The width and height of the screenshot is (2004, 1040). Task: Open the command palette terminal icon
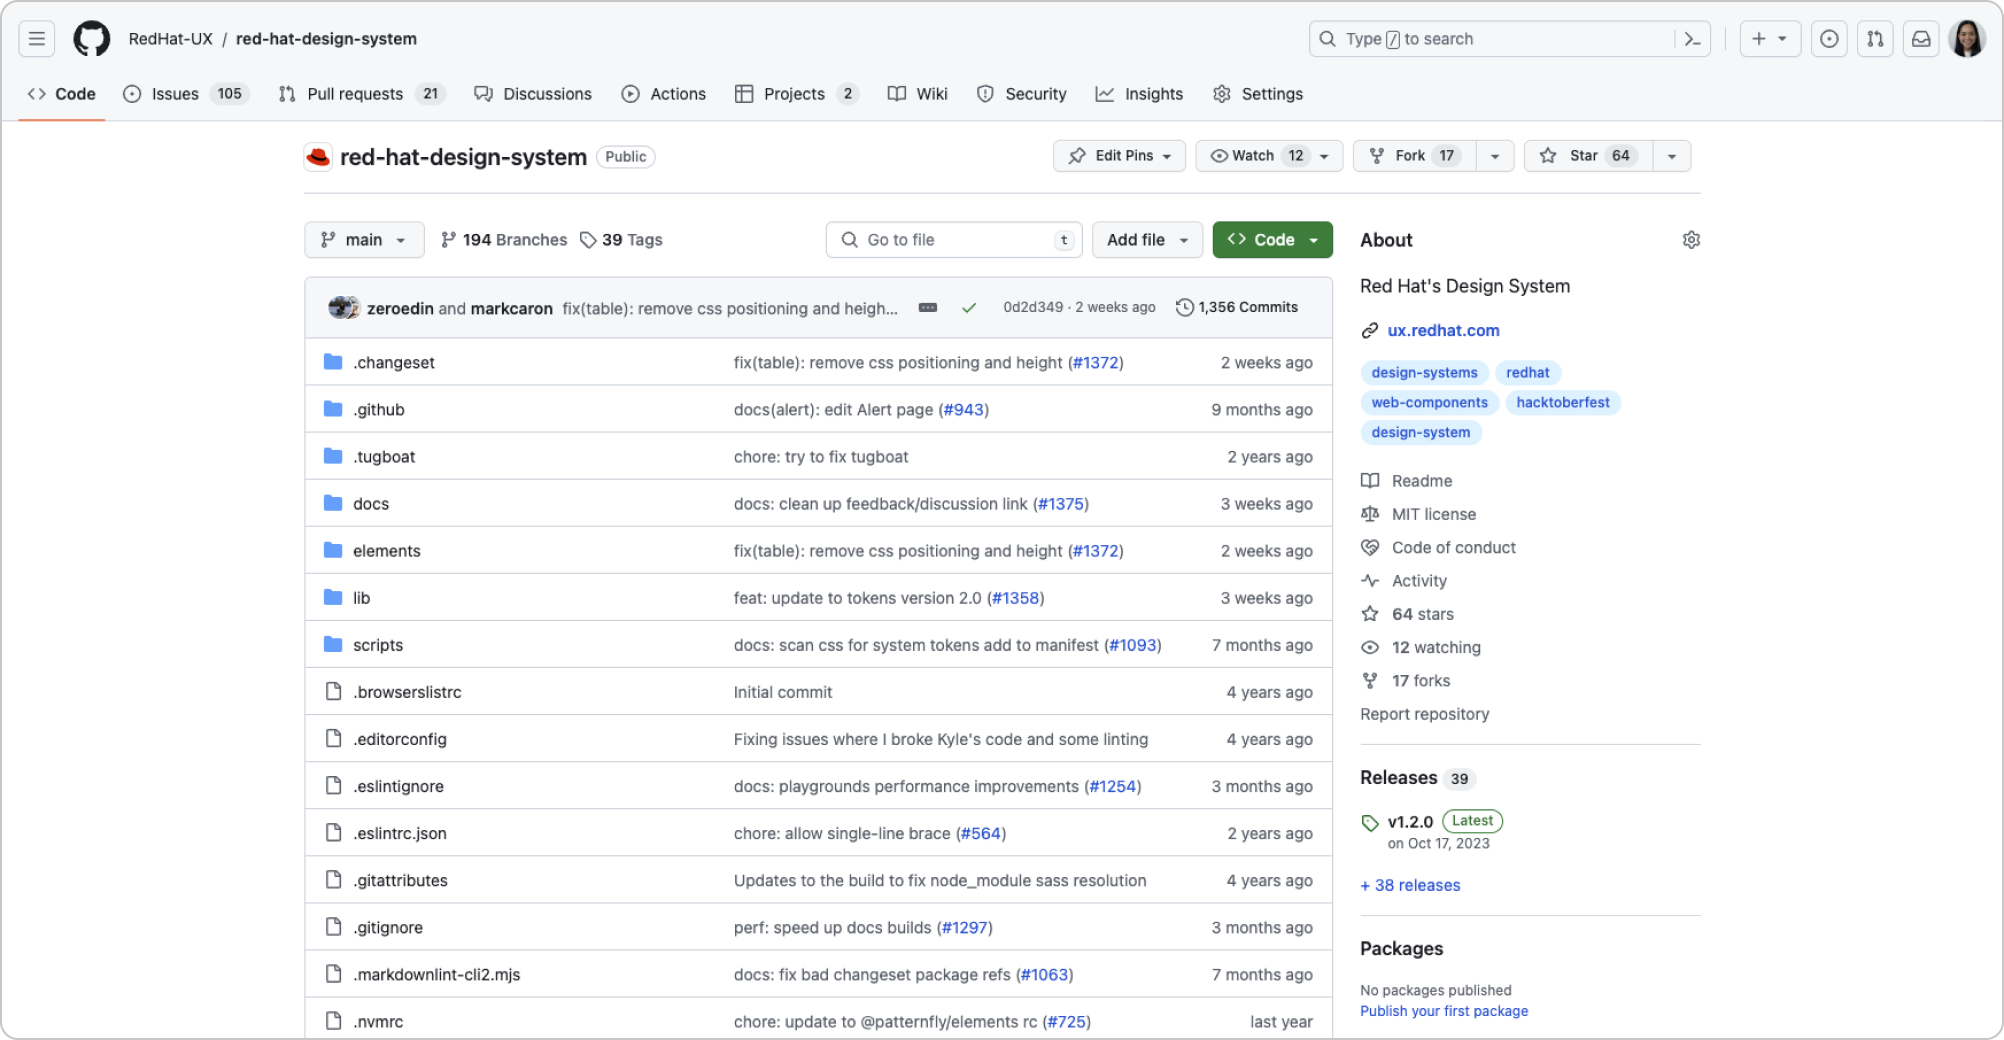1691,38
